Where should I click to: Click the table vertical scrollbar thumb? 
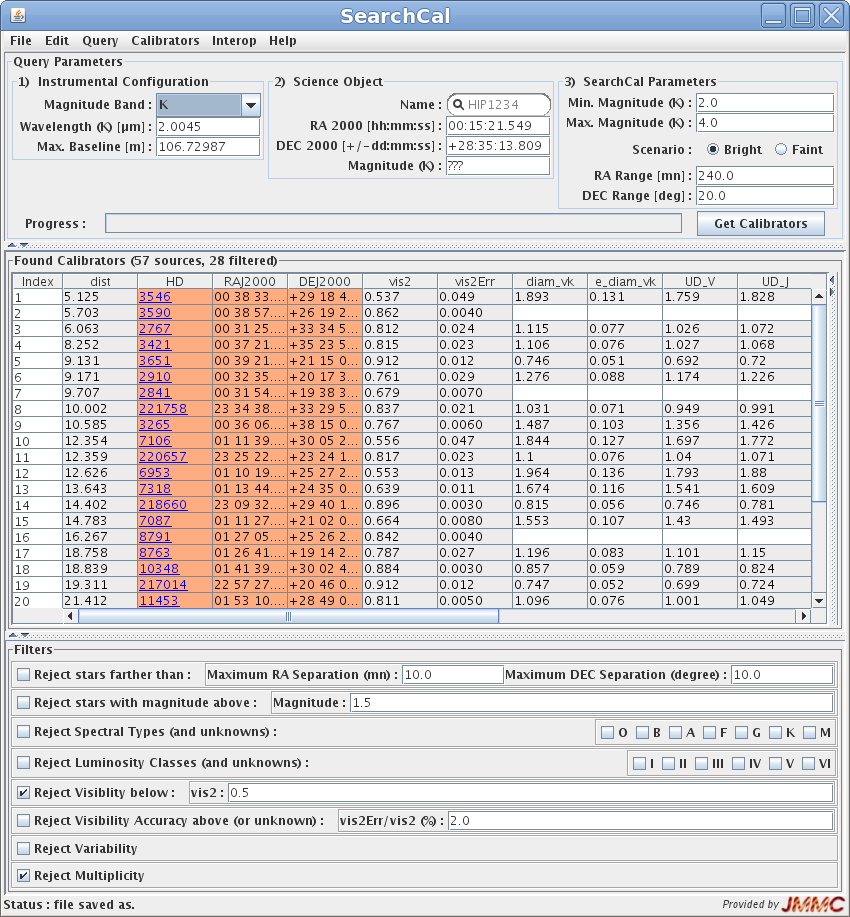[x=819, y=403]
